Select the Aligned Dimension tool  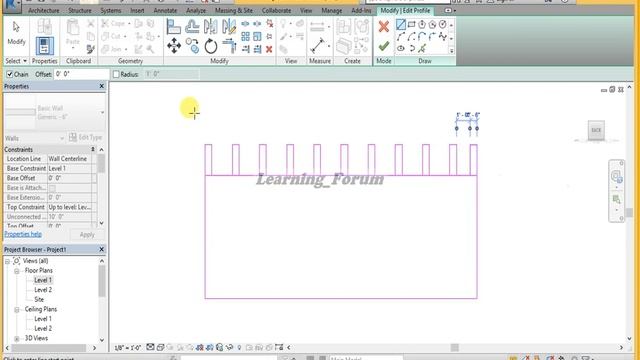tap(317, 45)
